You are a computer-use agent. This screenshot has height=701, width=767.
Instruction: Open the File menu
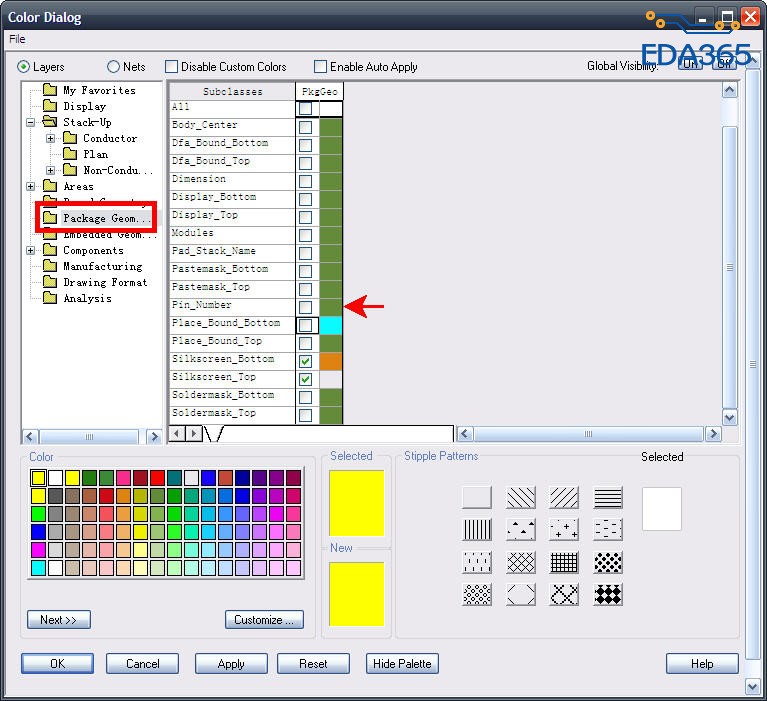(17, 39)
